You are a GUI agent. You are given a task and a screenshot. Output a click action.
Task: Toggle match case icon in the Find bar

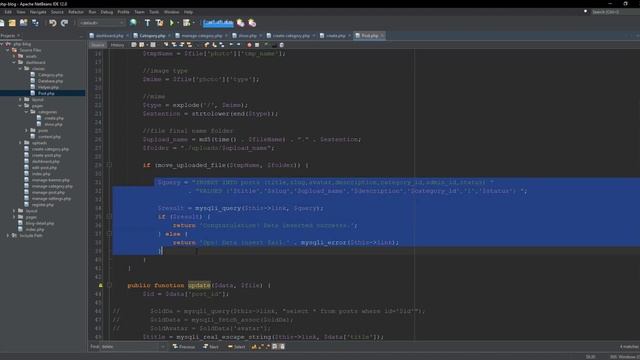click(x=254, y=347)
